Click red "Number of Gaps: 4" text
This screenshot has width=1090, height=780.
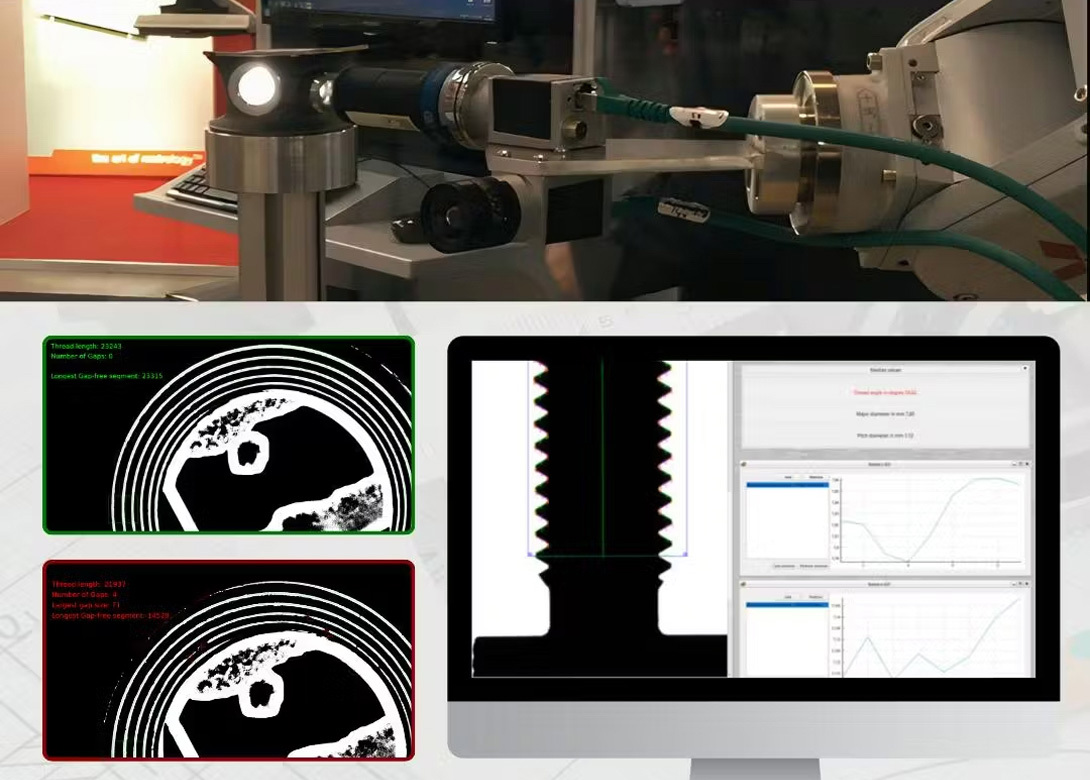tap(85, 595)
